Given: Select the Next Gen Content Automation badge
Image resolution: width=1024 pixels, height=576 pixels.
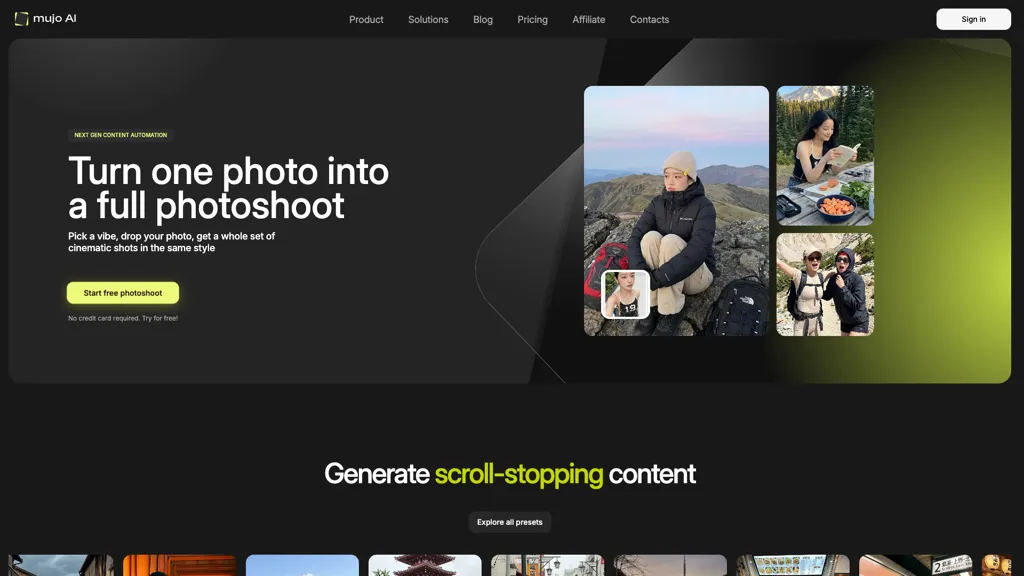Looking at the screenshot, I should (120, 135).
